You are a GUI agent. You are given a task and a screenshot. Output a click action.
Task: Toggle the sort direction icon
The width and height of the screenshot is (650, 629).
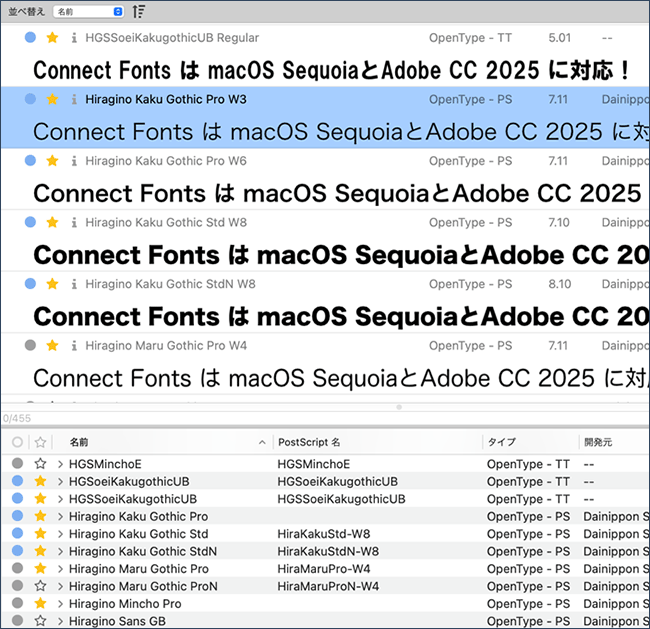pos(138,12)
